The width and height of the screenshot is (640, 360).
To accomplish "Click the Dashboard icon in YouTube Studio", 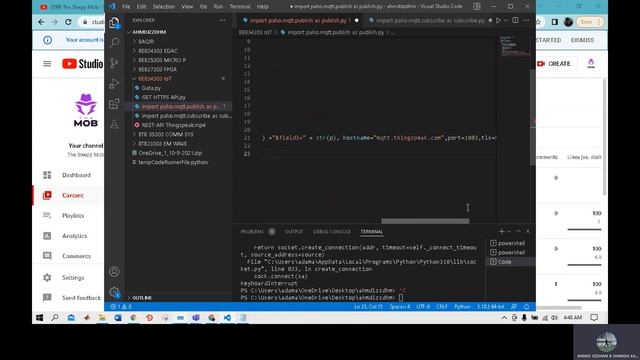I will tap(47, 175).
